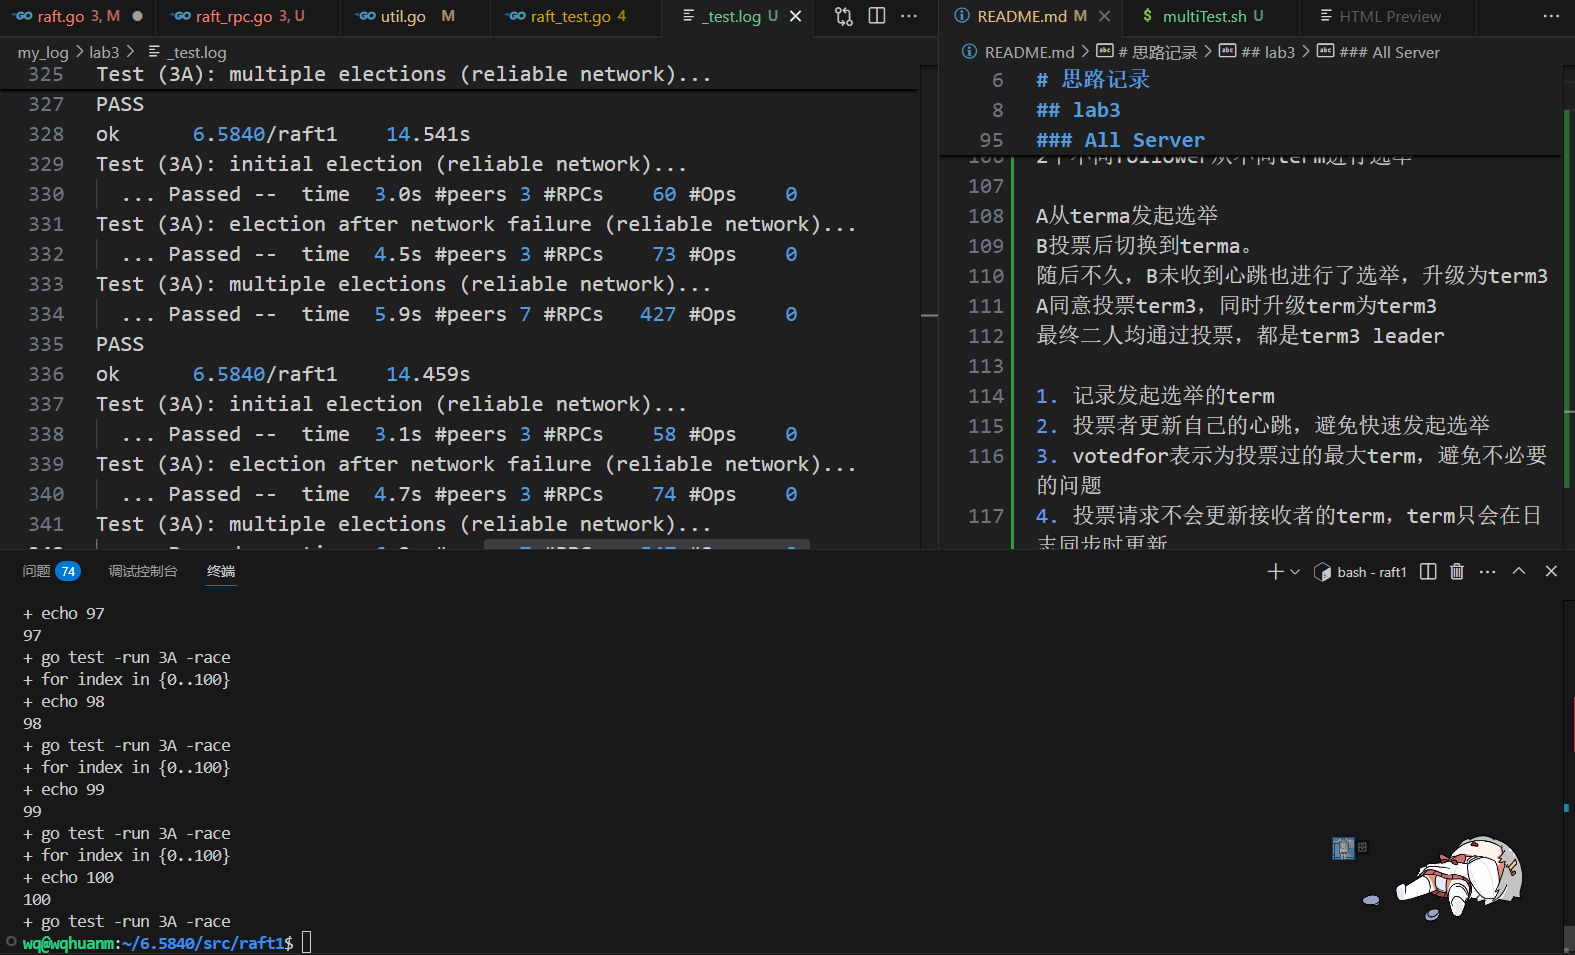Open terminal panel more actions ellipsis
The image size is (1575, 955).
coord(1488,571)
